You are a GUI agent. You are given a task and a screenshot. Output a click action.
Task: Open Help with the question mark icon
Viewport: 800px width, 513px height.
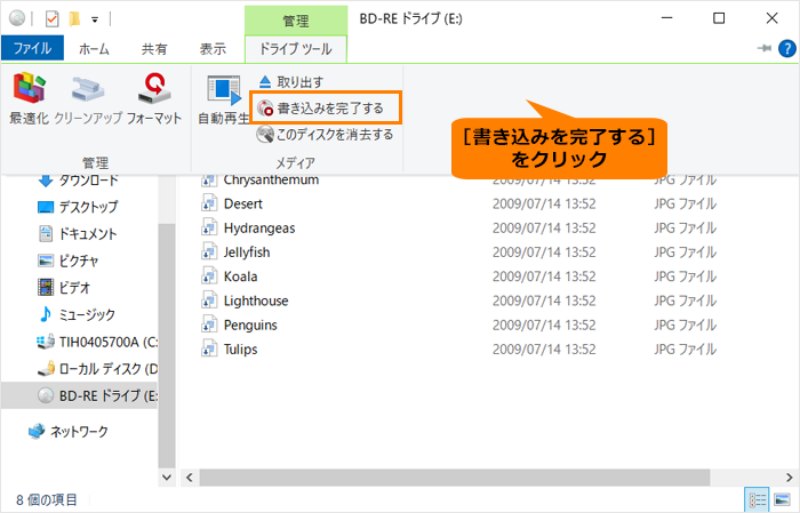787,48
